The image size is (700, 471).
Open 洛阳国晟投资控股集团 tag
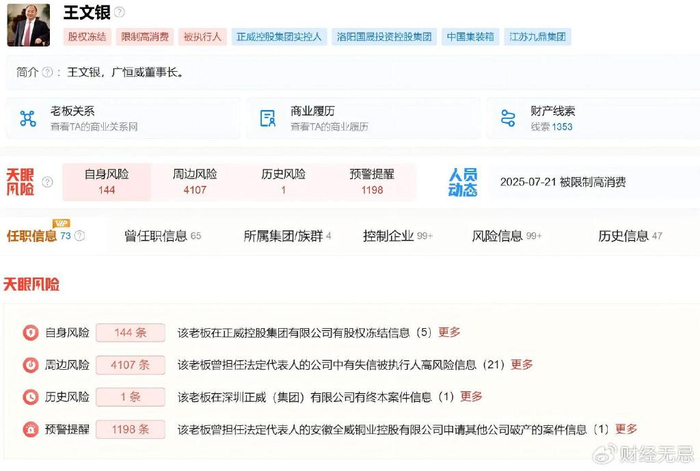(x=384, y=37)
